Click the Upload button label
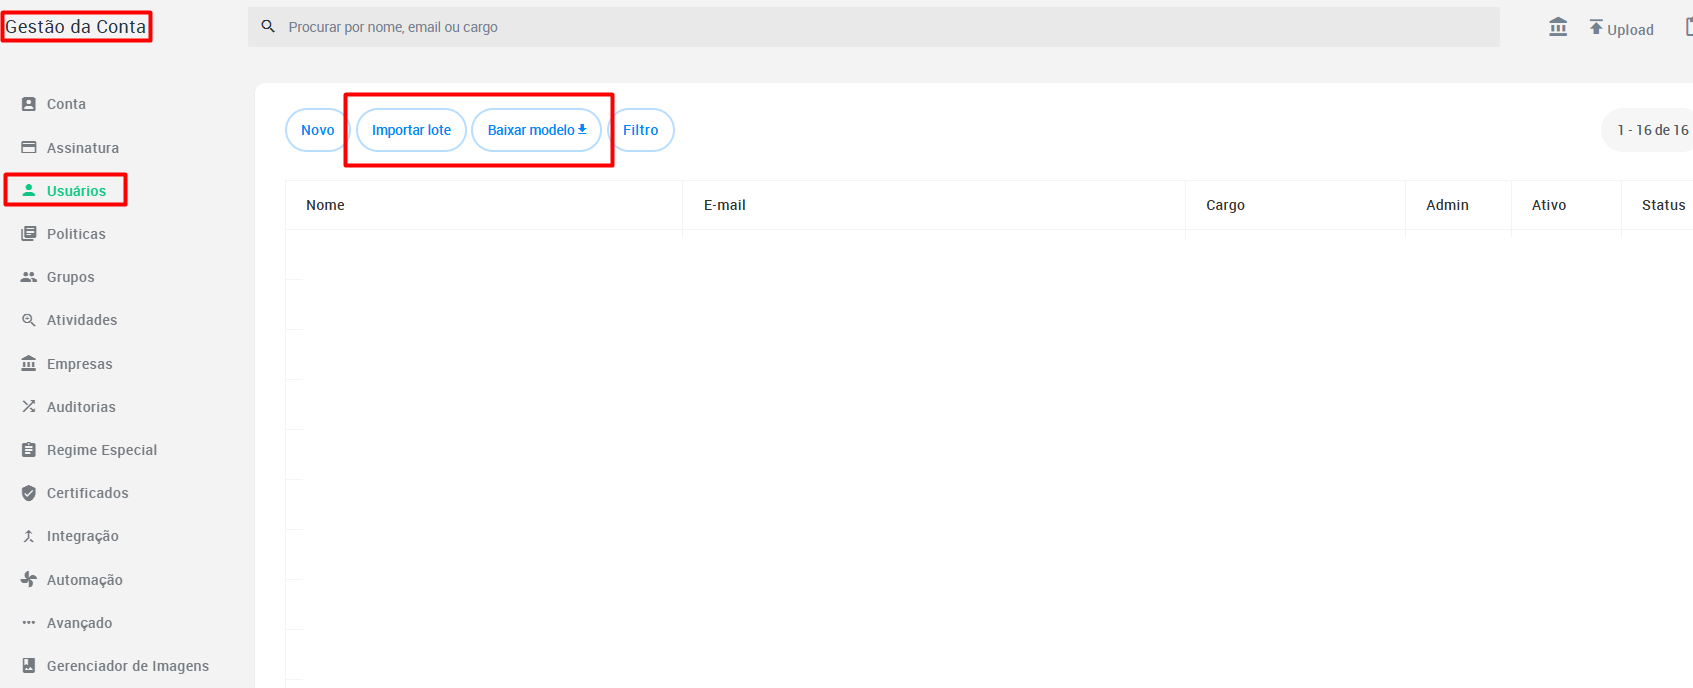 pyautogui.click(x=1630, y=30)
